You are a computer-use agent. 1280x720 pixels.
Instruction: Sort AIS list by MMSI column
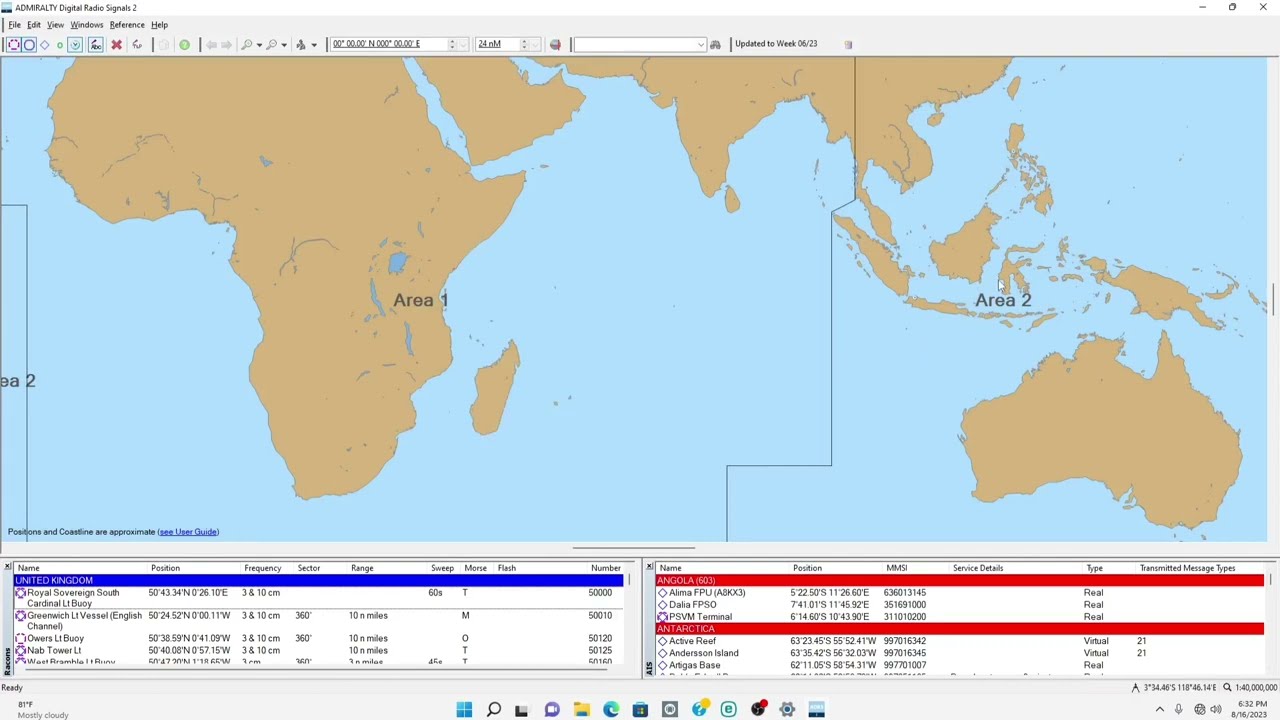click(896, 568)
